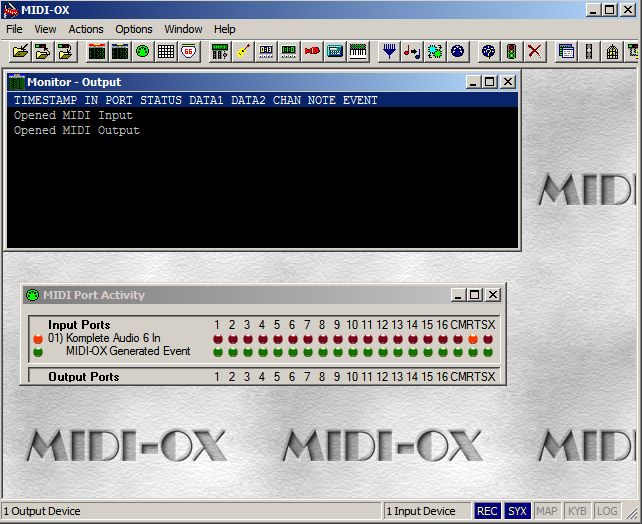The image size is (642, 524).
Task: Click '01) Komplete Audio 6 In' label
Action: pyautogui.click(x=104, y=338)
